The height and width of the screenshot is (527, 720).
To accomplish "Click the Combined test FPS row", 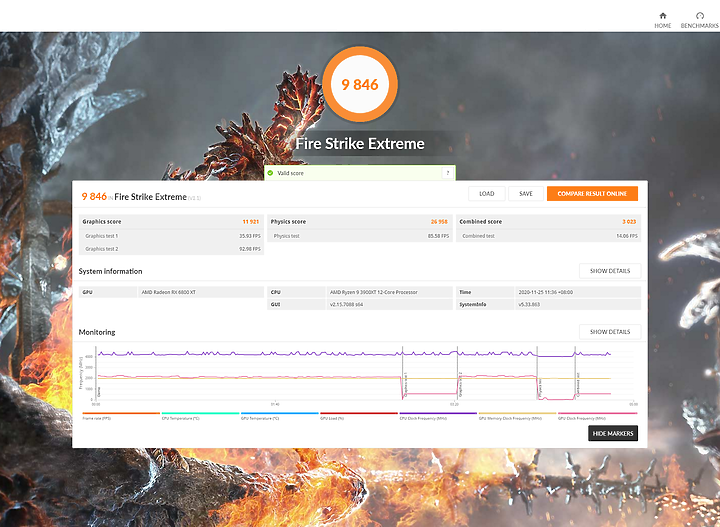I will tap(549, 236).
